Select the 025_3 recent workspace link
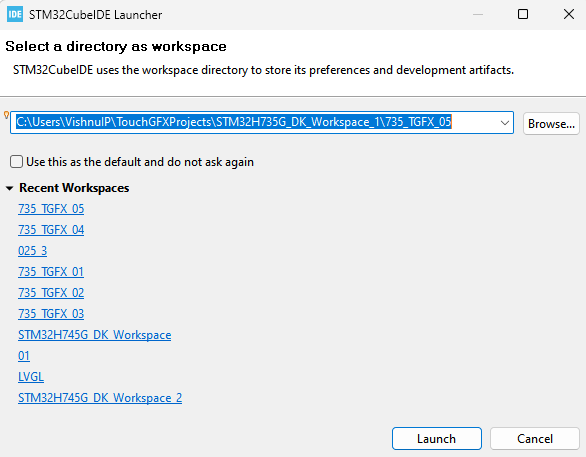Screen dimensions: 586x457 [33, 250]
